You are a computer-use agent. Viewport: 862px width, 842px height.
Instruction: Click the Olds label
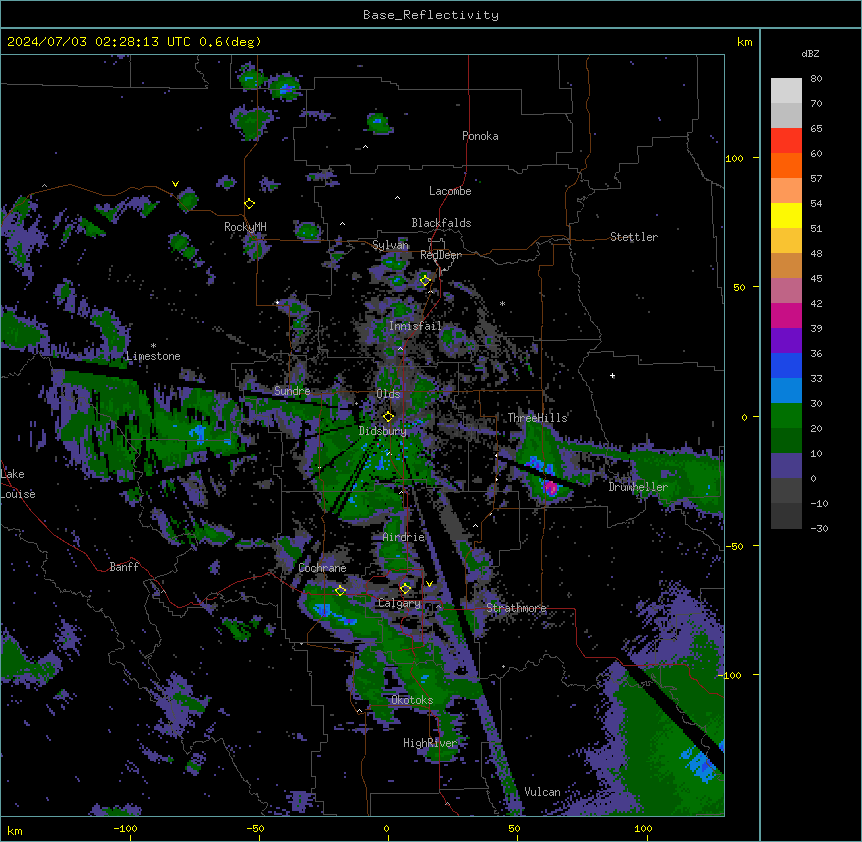click(388, 394)
